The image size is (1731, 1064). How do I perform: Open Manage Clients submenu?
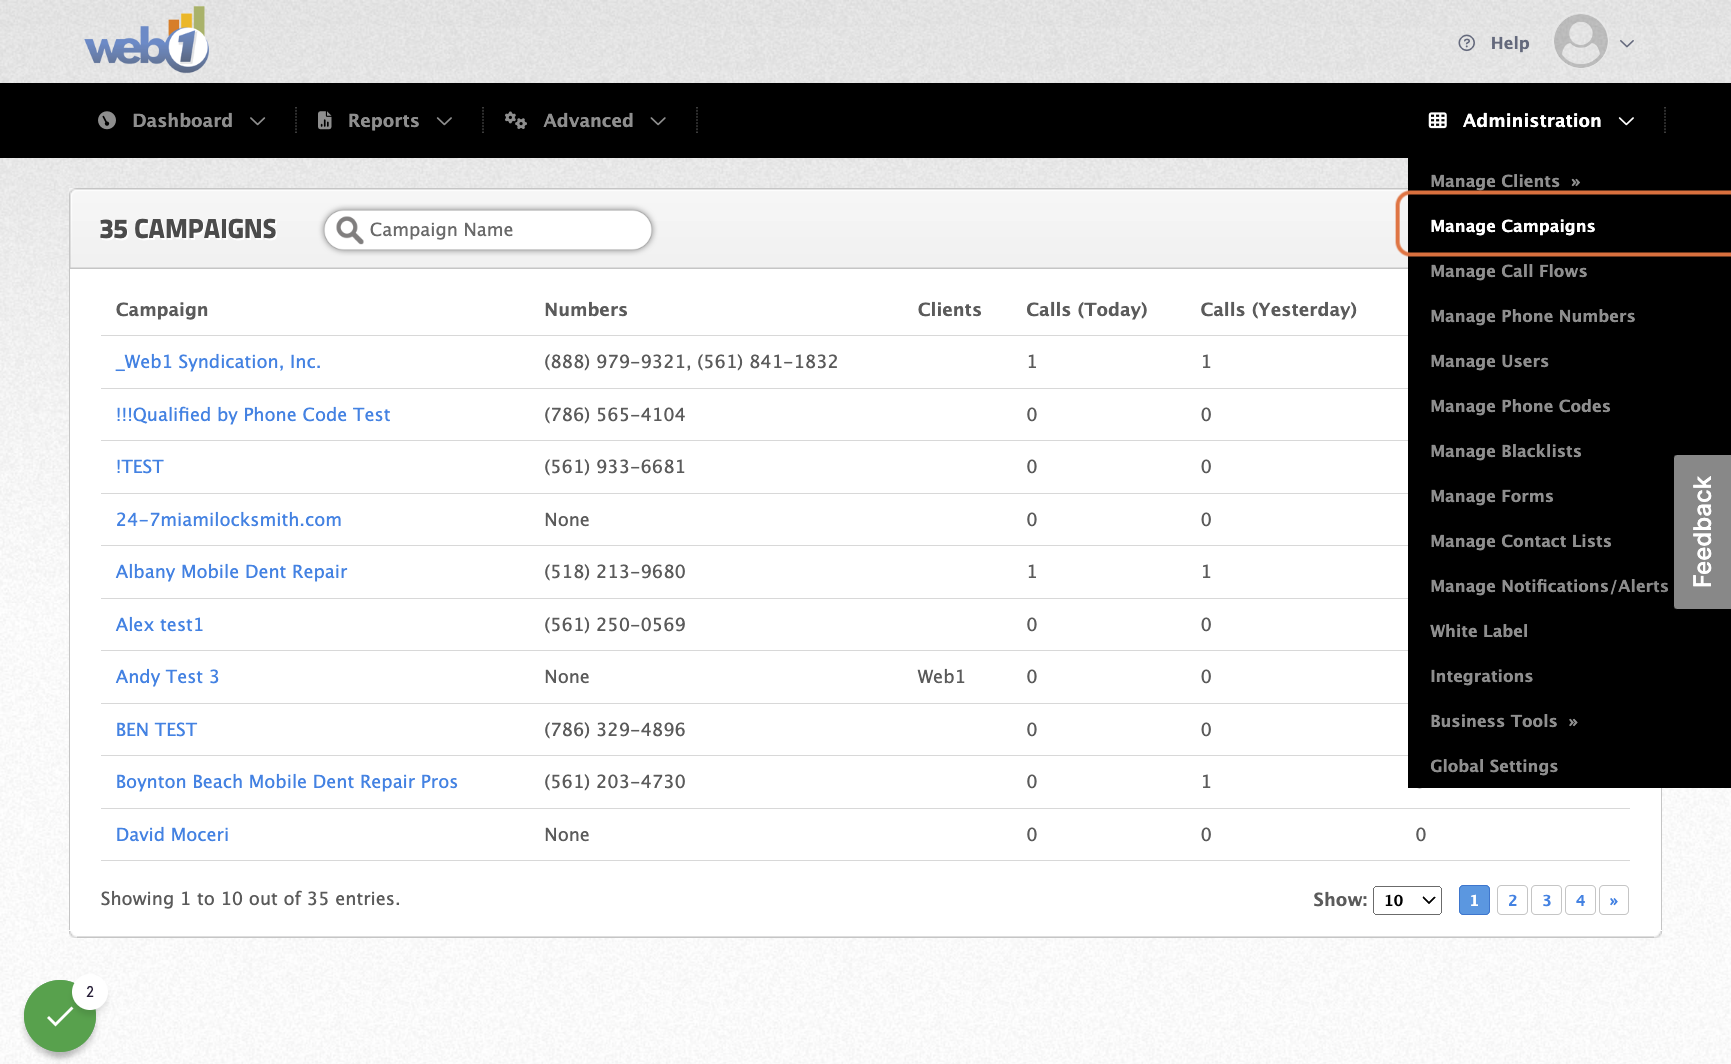click(x=1504, y=181)
